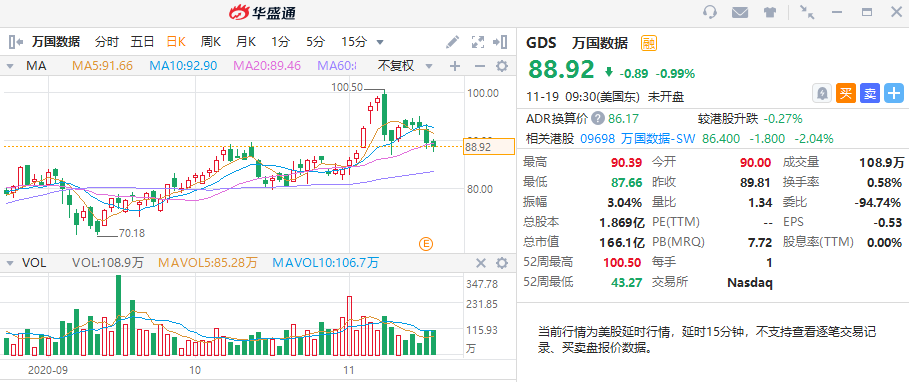The image size is (909, 382).
Task: Click VOL:108.9万 volume label
Action: [x=107, y=263]
